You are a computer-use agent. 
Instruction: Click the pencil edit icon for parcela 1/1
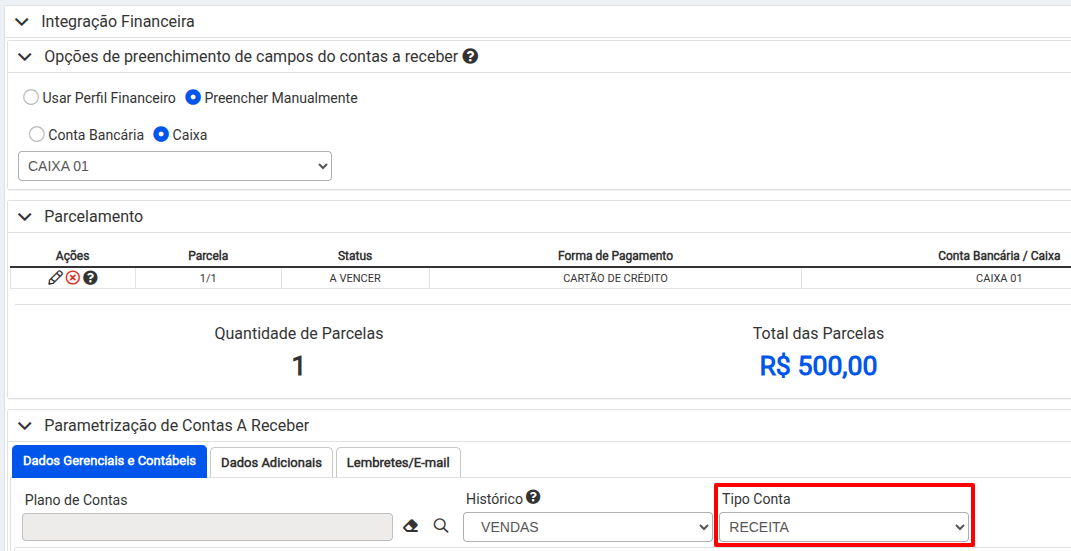(x=55, y=278)
